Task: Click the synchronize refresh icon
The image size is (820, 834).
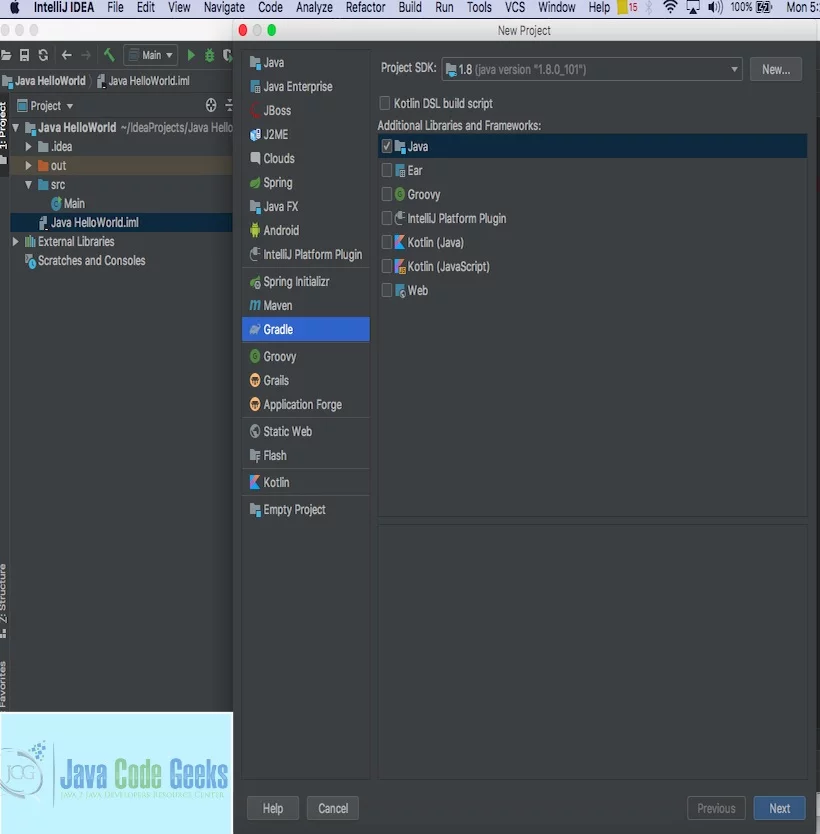Action: [x=43, y=55]
